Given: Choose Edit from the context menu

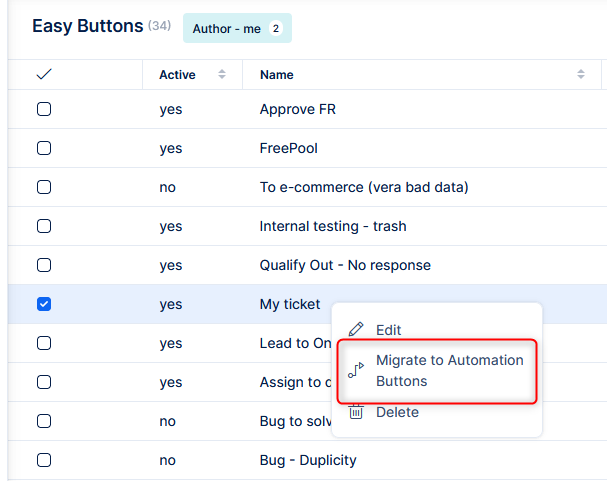Looking at the screenshot, I should [389, 330].
